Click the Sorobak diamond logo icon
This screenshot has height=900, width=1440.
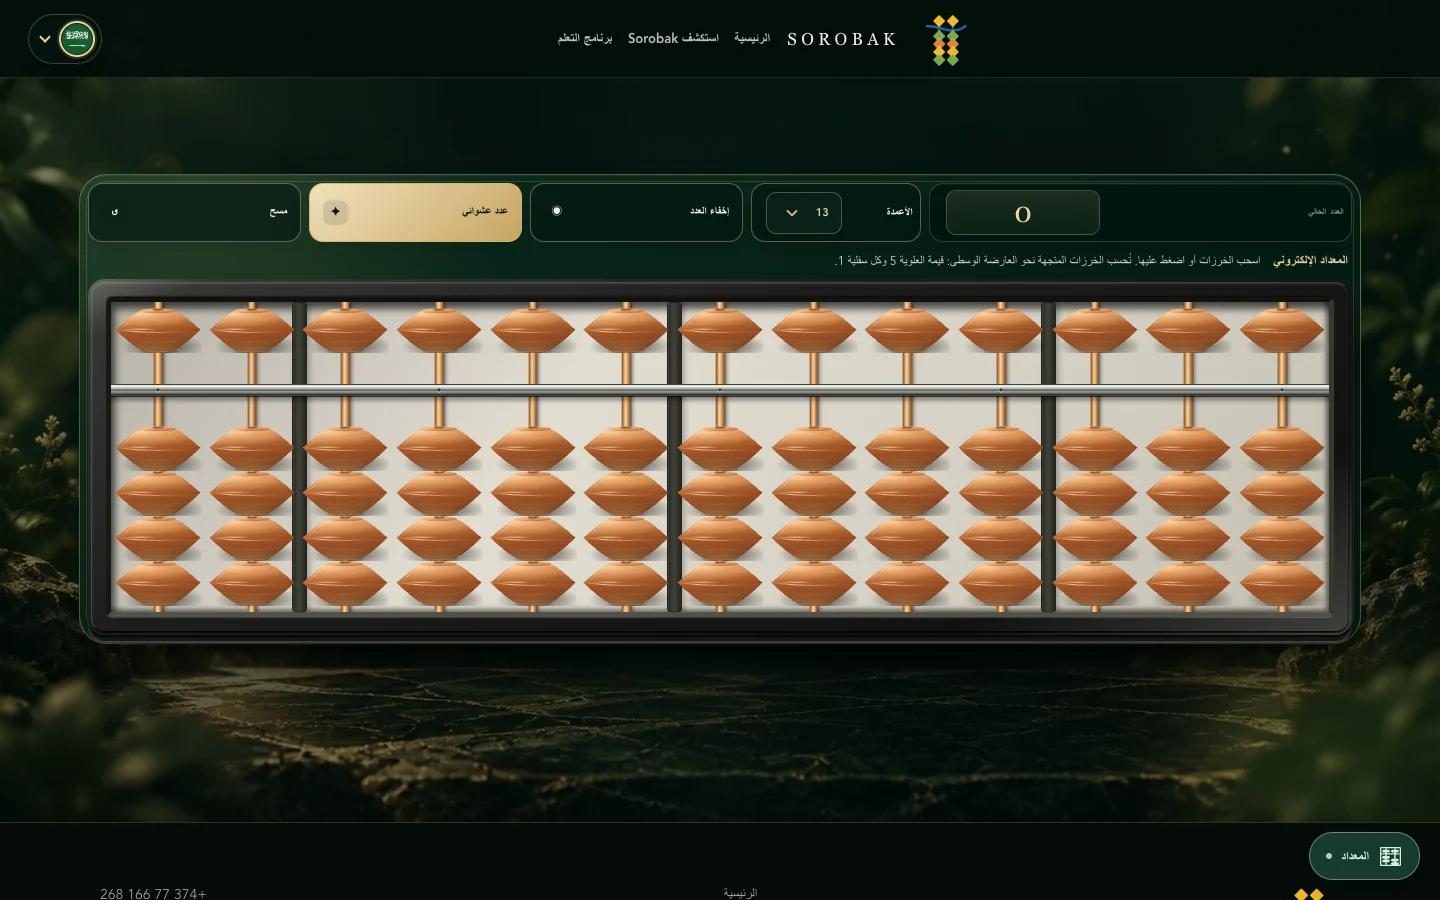click(946, 40)
